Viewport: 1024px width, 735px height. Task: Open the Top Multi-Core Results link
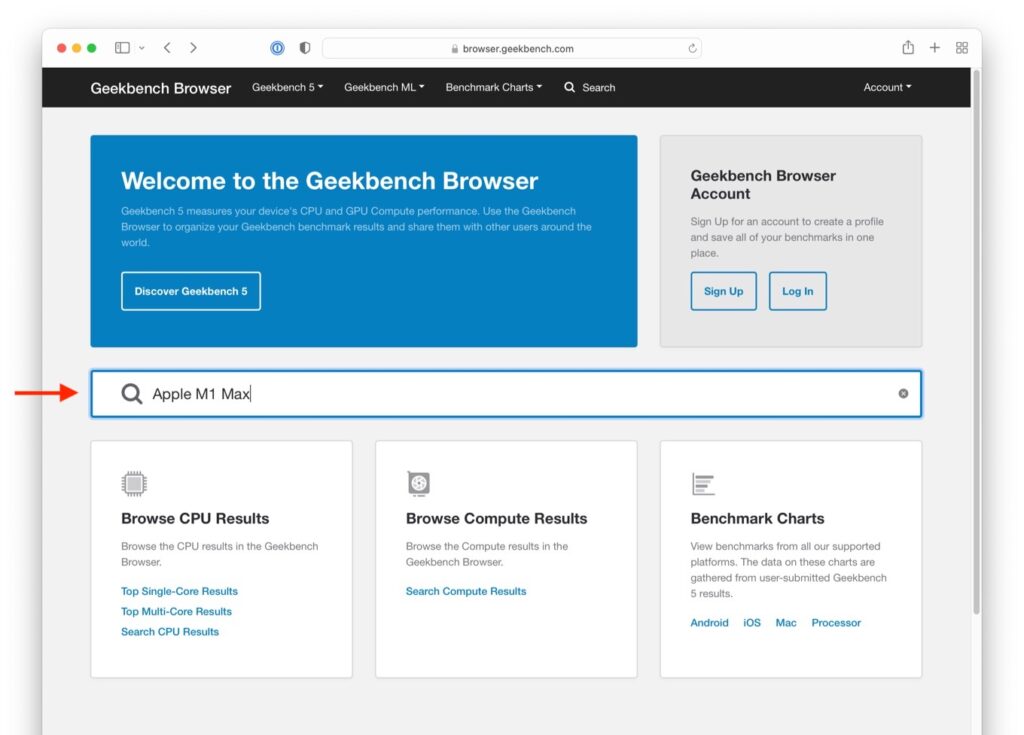pyautogui.click(x=176, y=611)
